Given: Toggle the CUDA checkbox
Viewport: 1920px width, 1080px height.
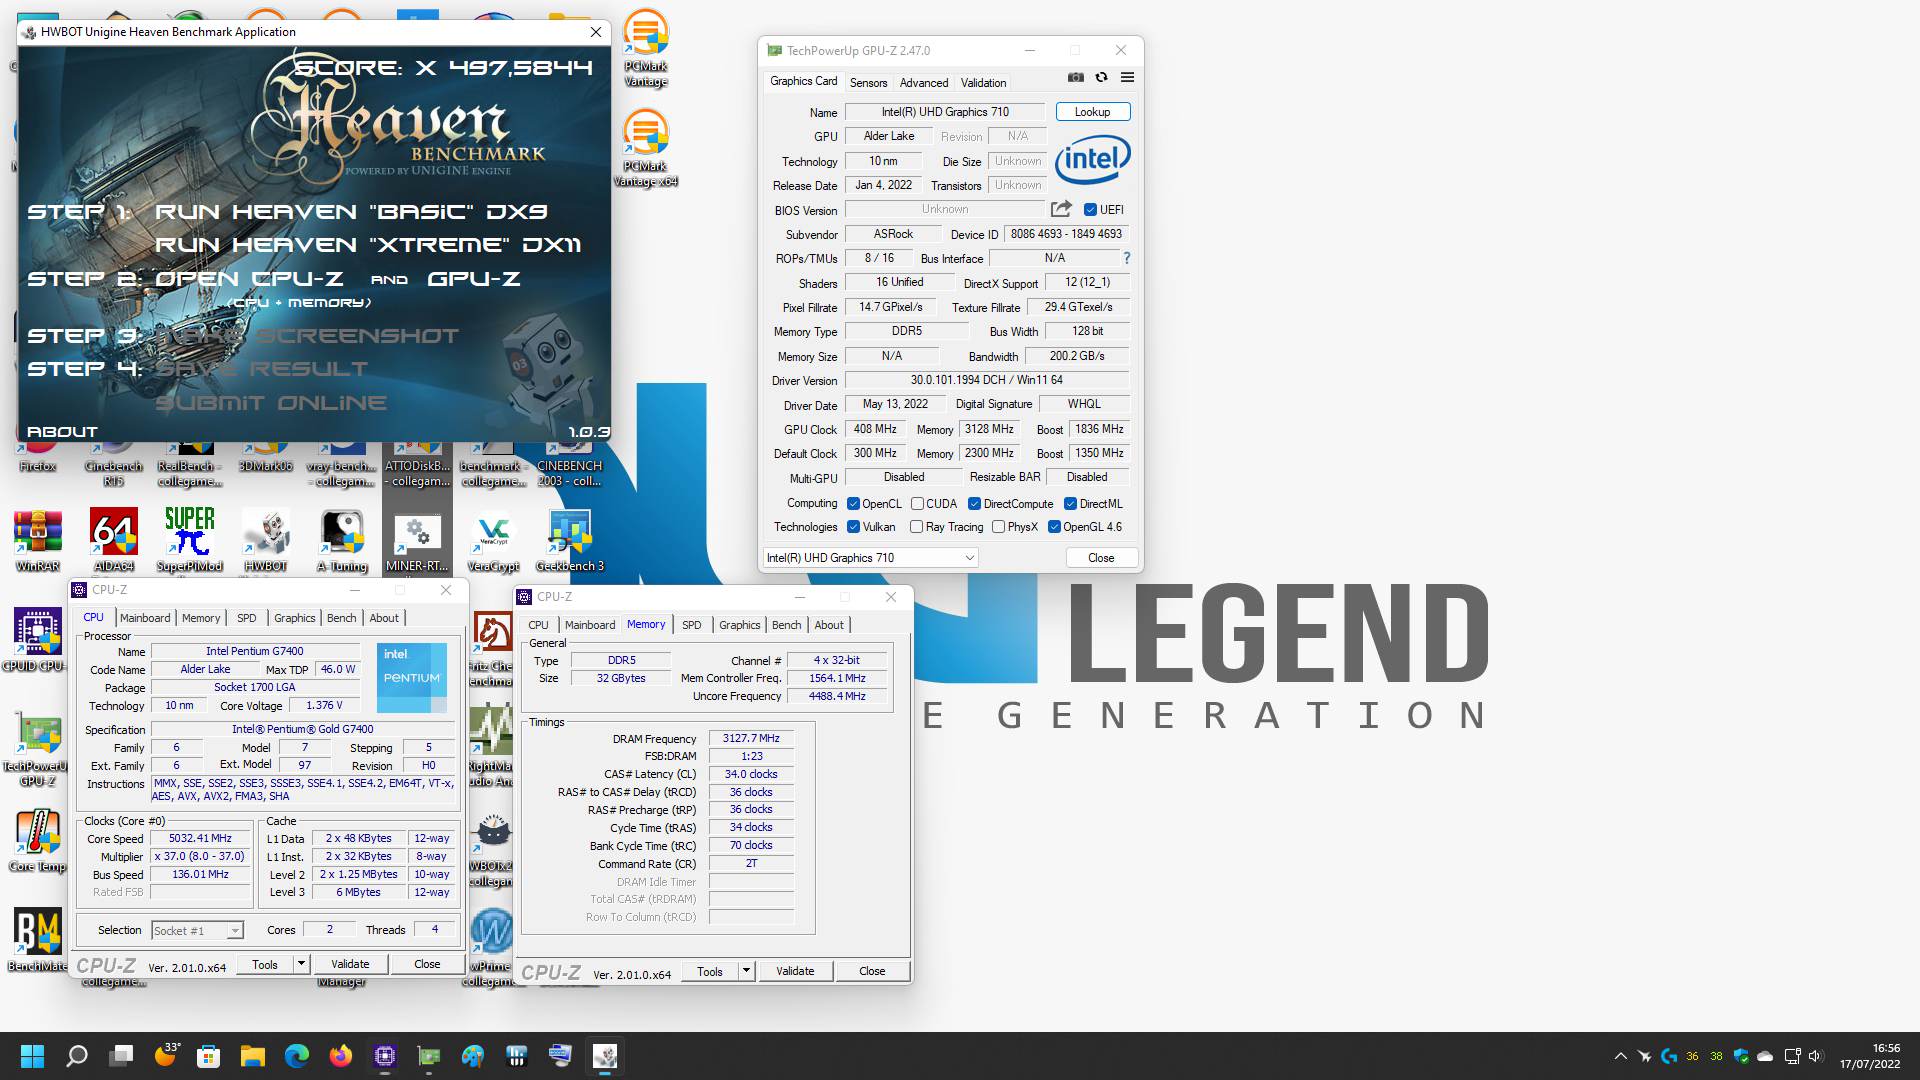Looking at the screenshot, I should (x=917, y=504).
